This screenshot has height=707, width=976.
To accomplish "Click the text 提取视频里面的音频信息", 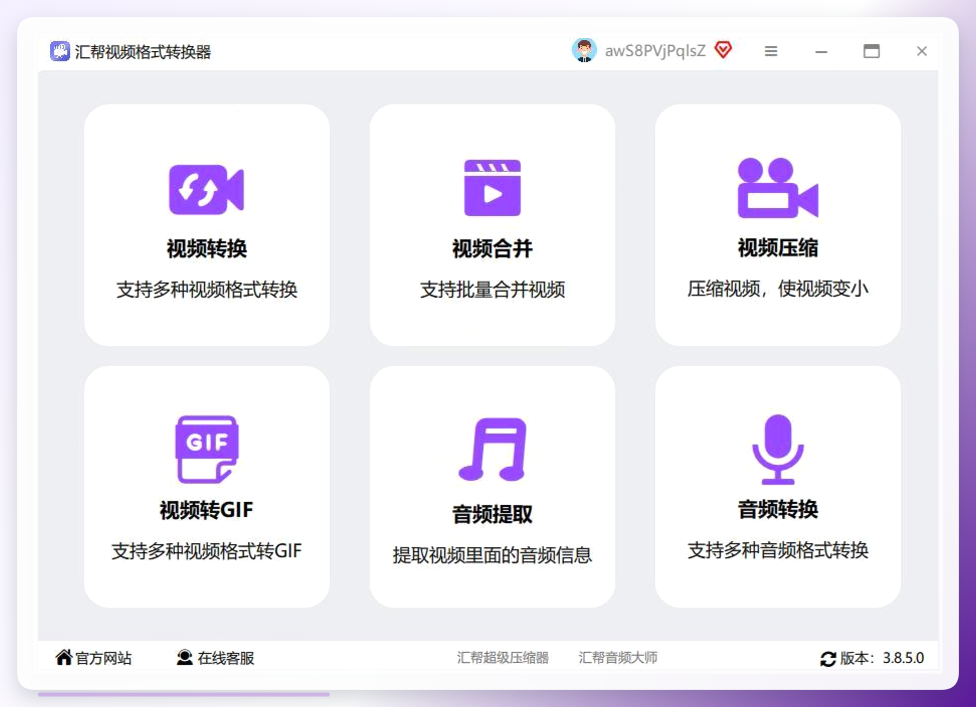I will point(492,555).
